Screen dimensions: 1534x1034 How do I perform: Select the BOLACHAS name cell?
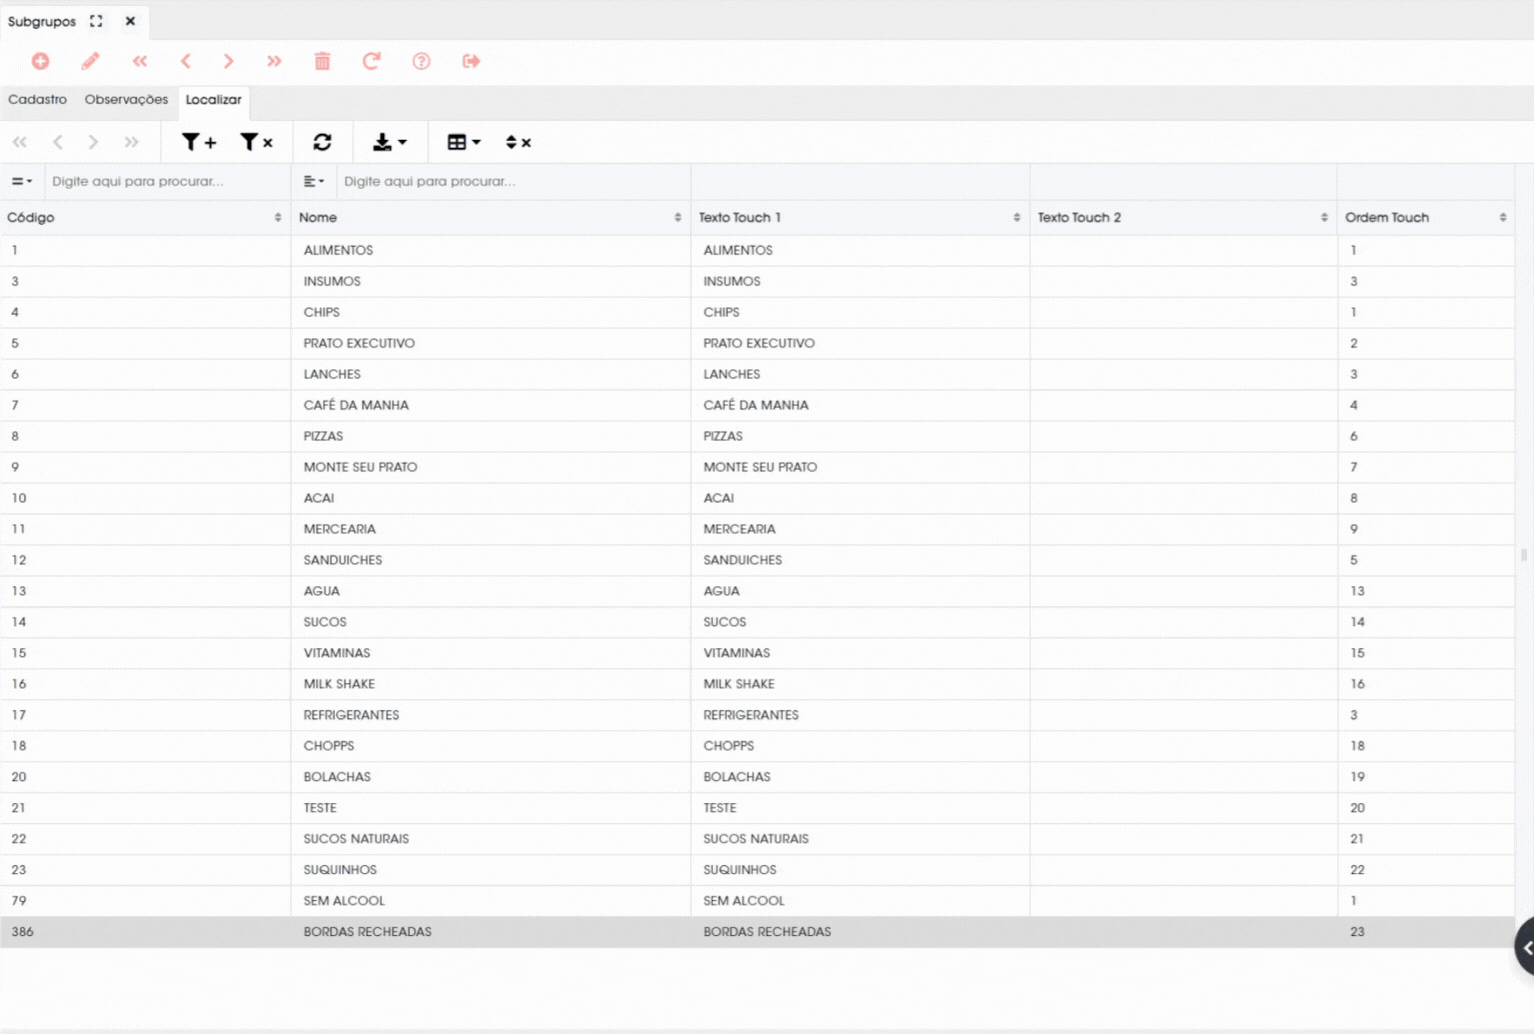click(x=490, y=777)
